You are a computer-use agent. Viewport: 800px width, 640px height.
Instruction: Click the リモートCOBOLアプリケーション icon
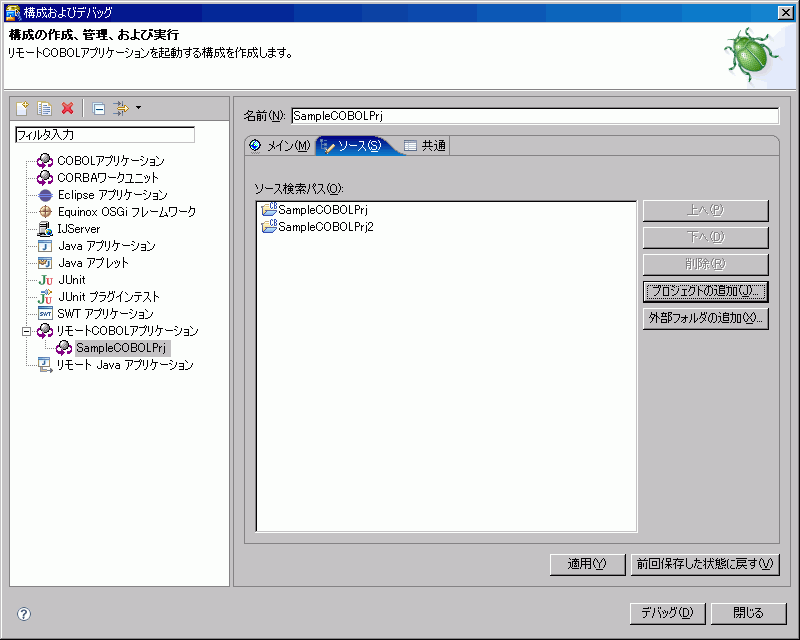pyautogui.click(x=45, y=331)
